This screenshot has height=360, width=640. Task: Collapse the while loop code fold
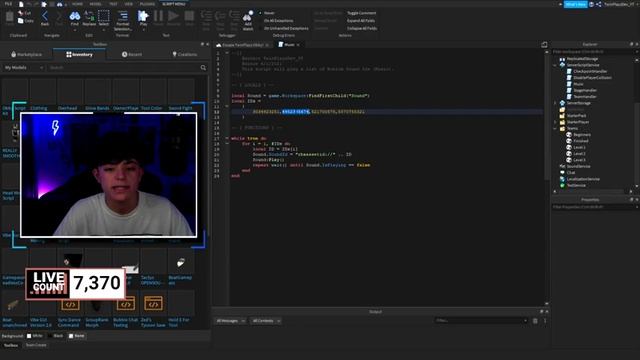[227, 138]
